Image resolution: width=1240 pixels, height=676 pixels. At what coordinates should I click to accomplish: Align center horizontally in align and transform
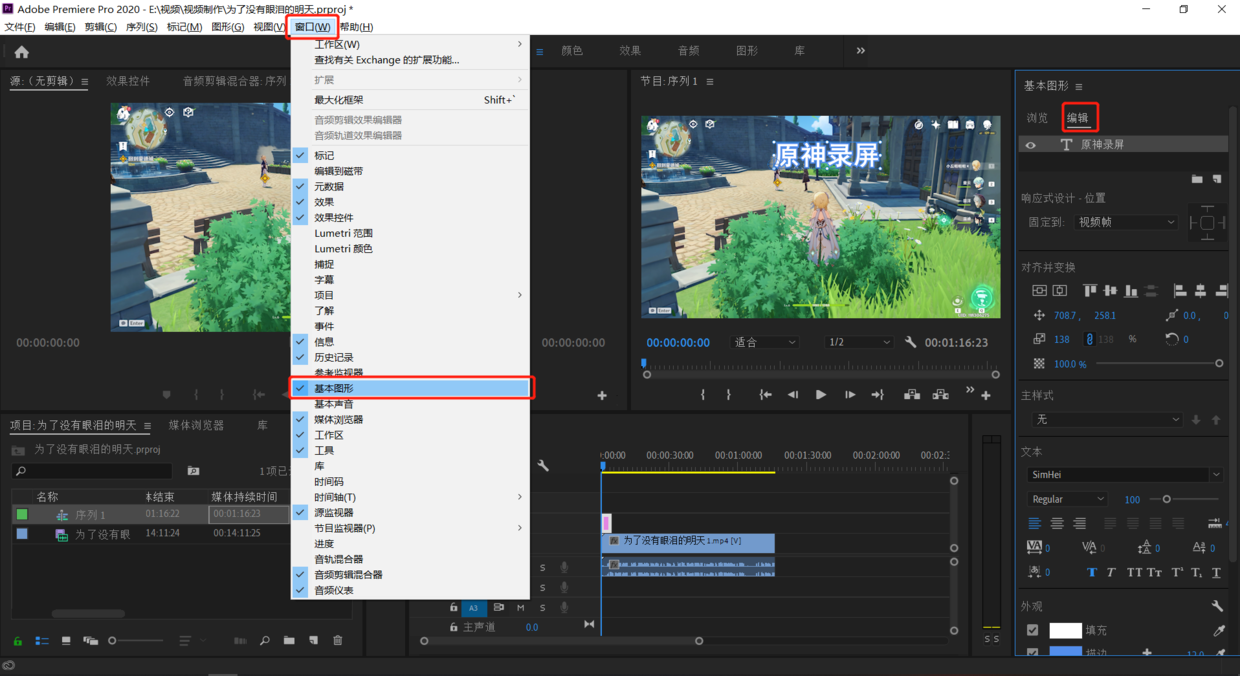coord(1060,291)
